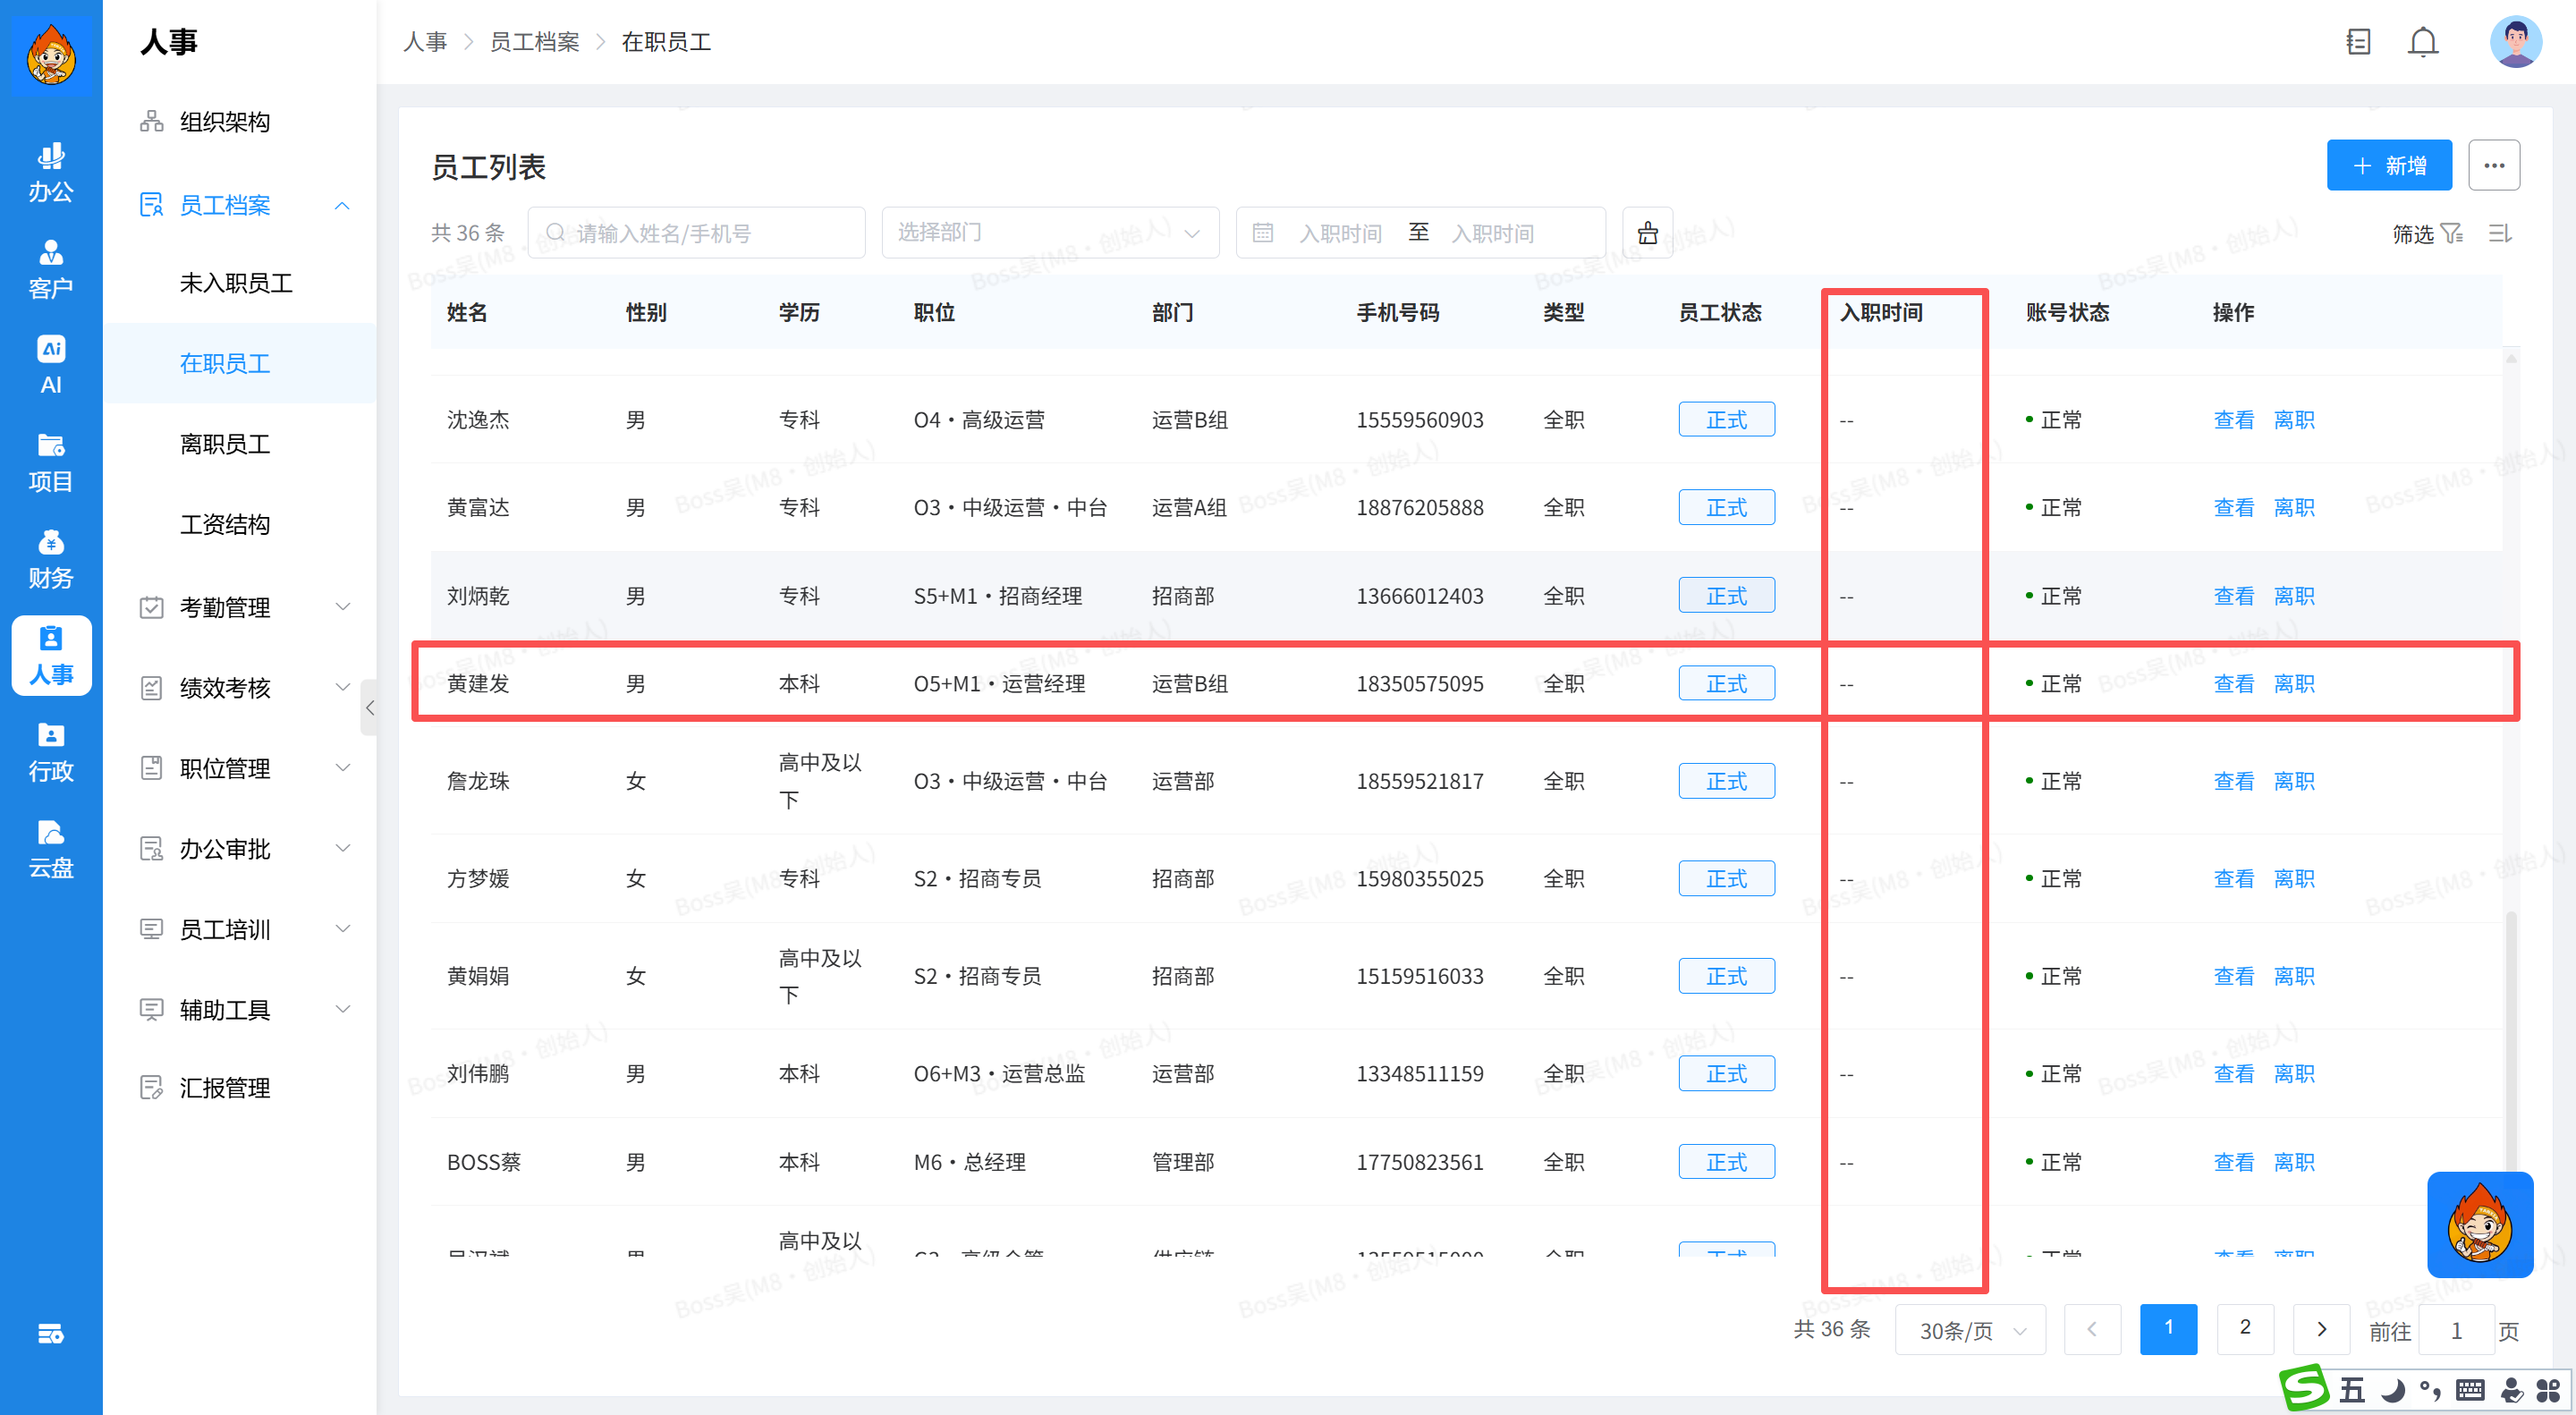Screen dimensions: 2576x1415
Task: Click the notification bell icon
Action: click(2421, 42)
